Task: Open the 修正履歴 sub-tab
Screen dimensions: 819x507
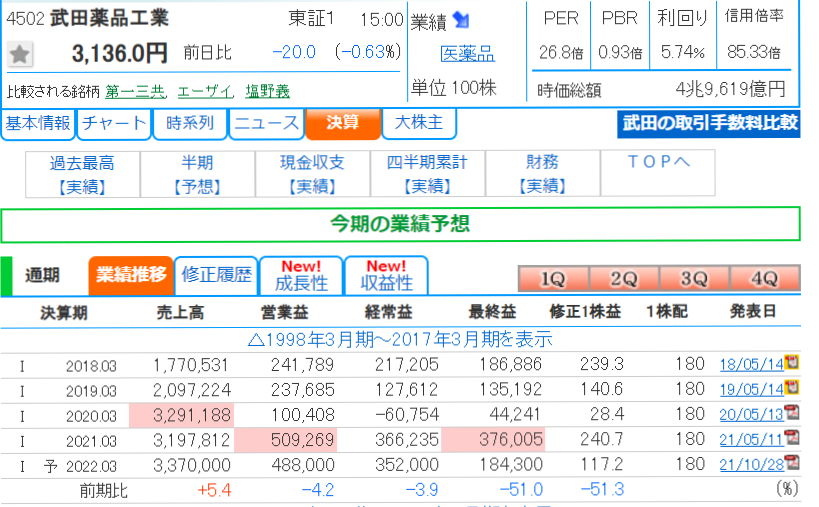Action: [x=216, y=275]
